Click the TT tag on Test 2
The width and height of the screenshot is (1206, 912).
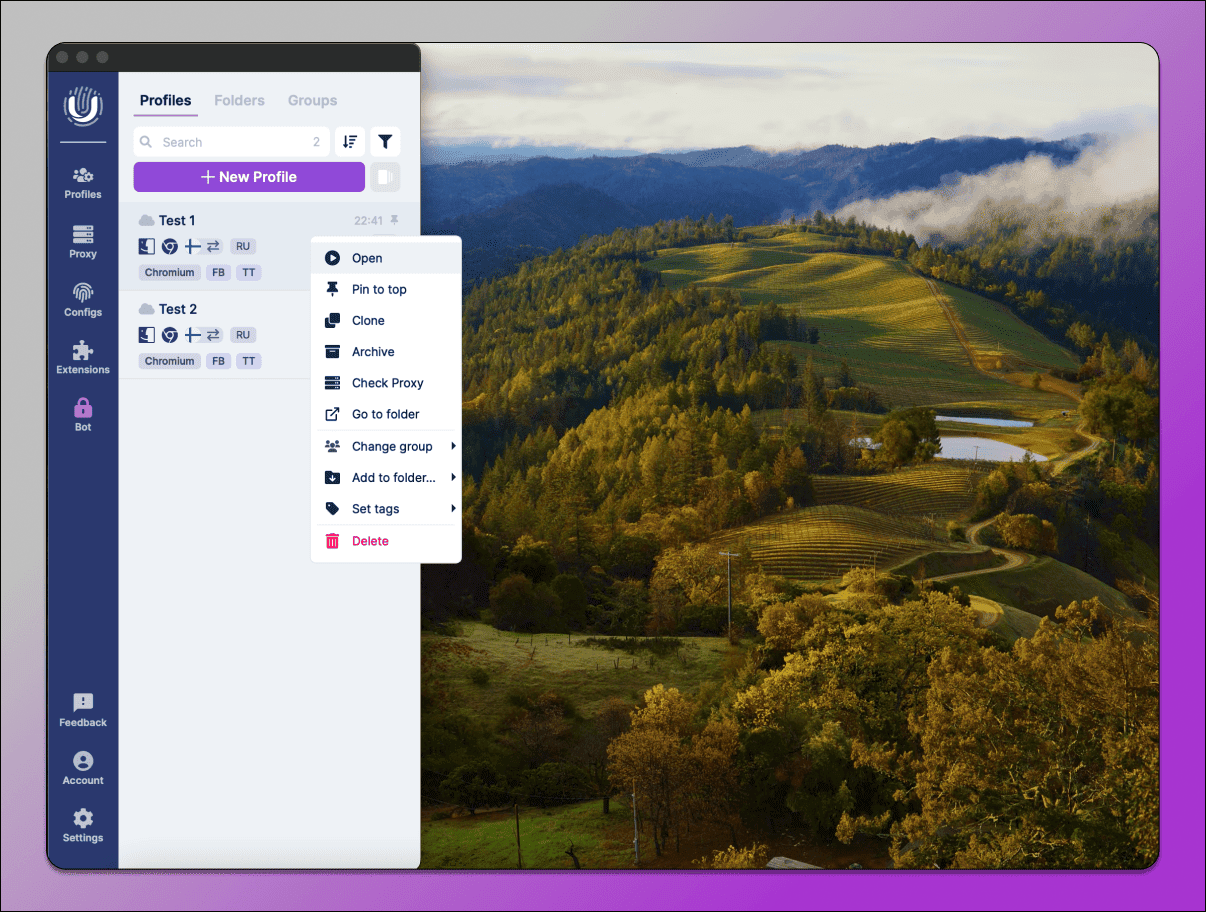pos(249,361)
